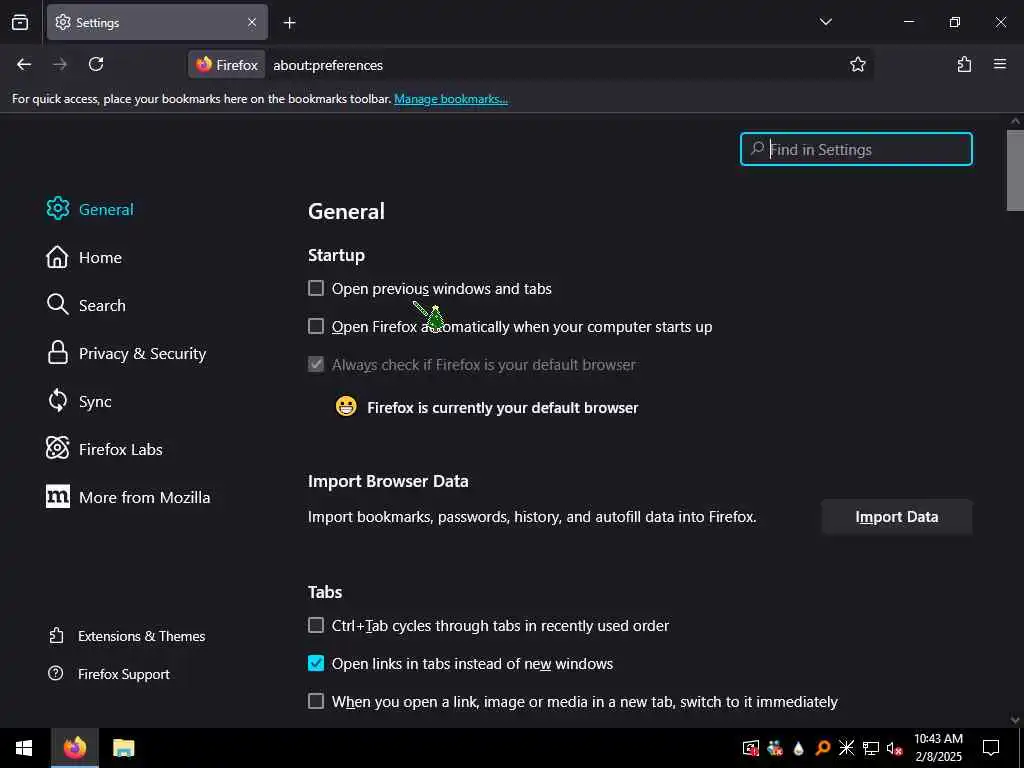The height and width of the screenshot is (768, 1024).
Task: Close the Settings tab
Action: [252, 22]
